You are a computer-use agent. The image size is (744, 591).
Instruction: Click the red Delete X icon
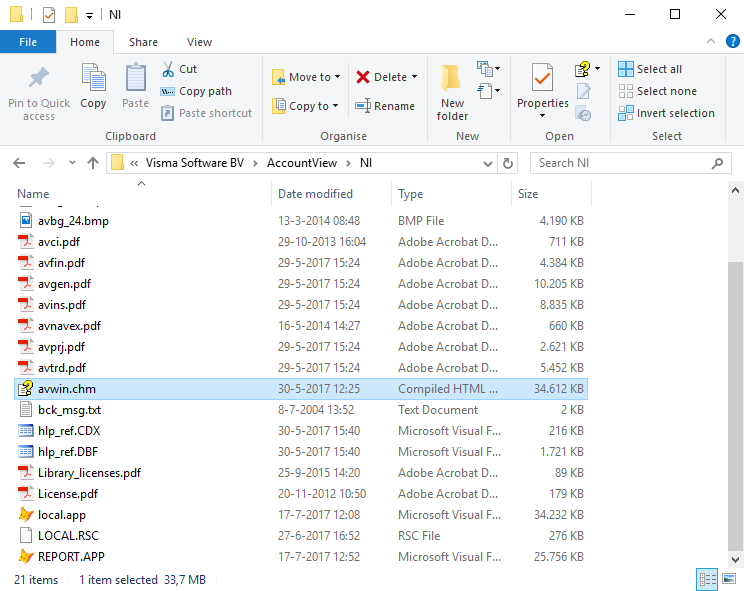(363, 77)
